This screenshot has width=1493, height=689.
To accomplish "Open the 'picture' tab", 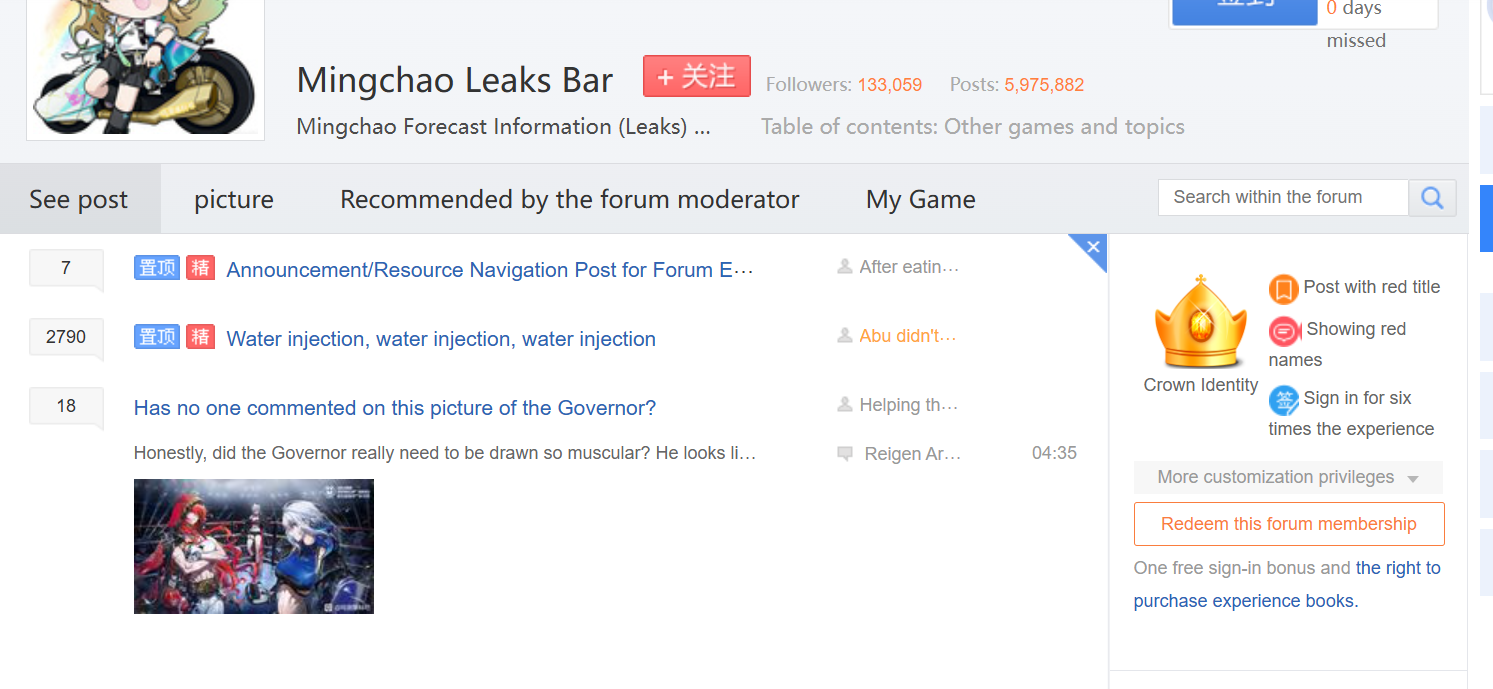I will 234,200.
